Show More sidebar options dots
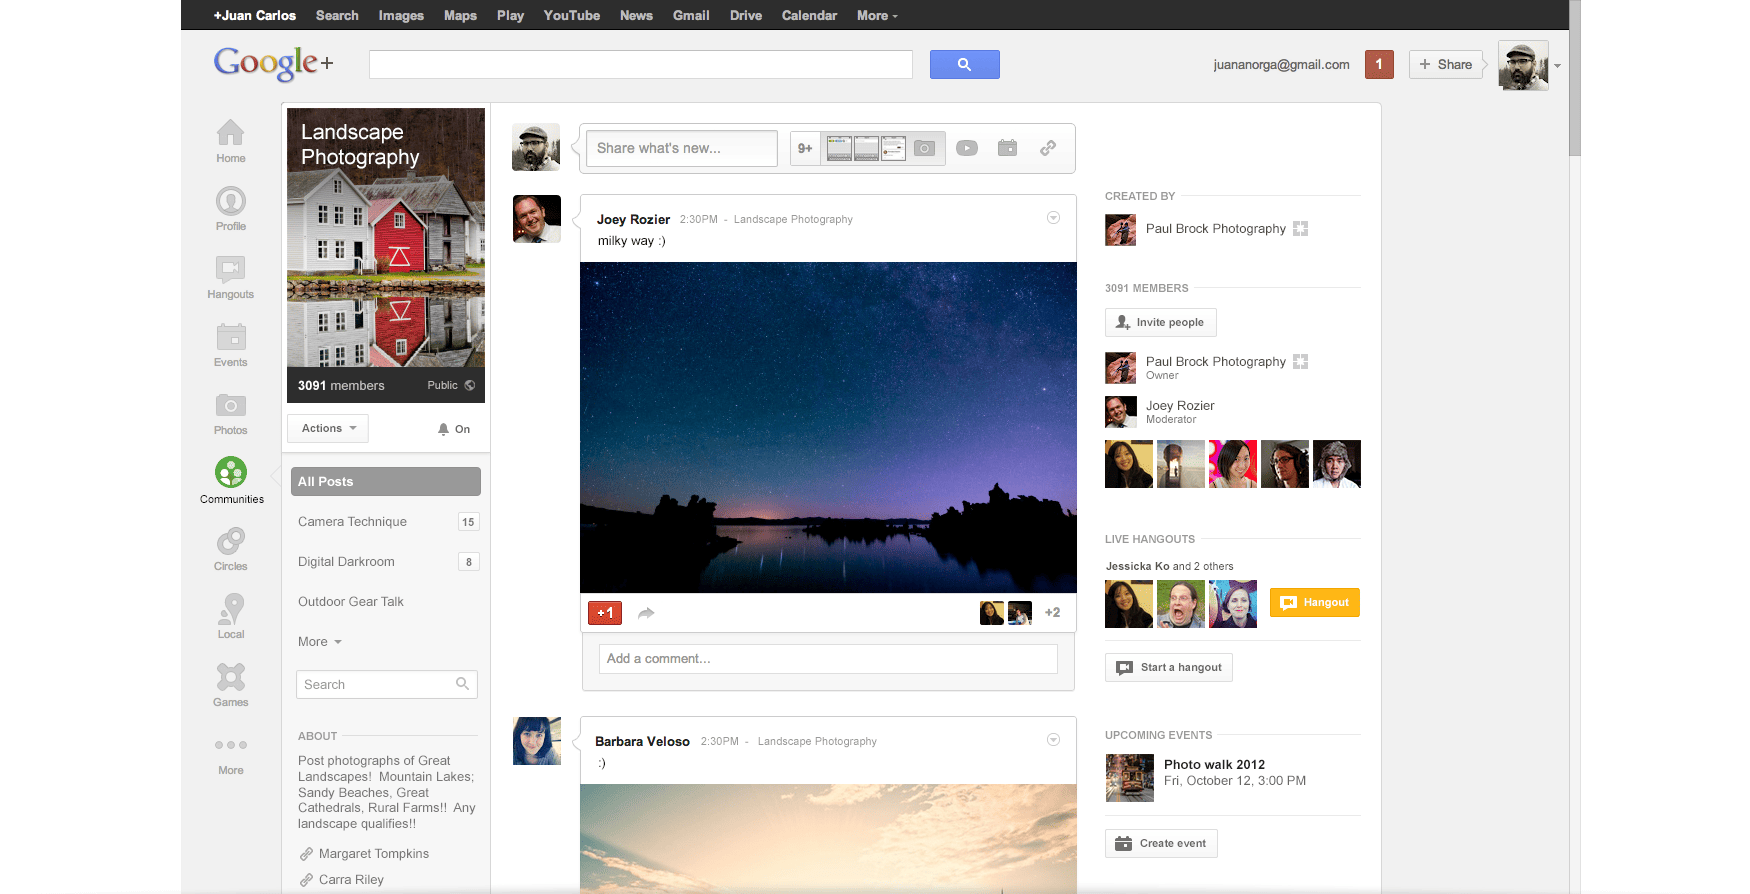 point(230,745)
